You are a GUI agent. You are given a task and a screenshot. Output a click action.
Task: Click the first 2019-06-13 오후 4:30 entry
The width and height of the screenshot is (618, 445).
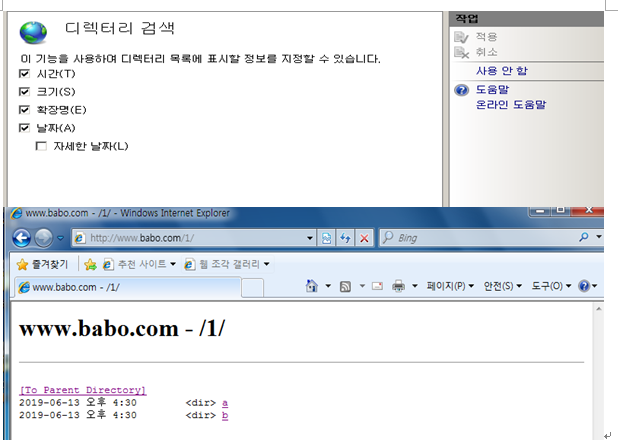(78, 403)
